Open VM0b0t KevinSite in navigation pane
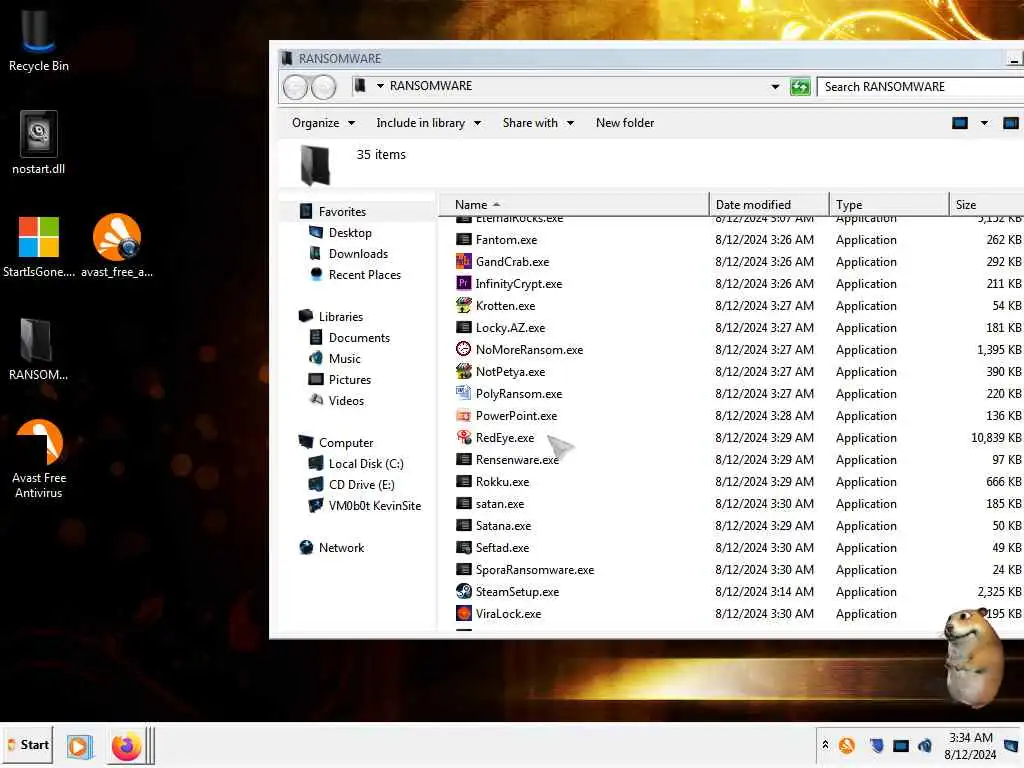Screen dimensions: 1024x768 click(x=374, y=505)
